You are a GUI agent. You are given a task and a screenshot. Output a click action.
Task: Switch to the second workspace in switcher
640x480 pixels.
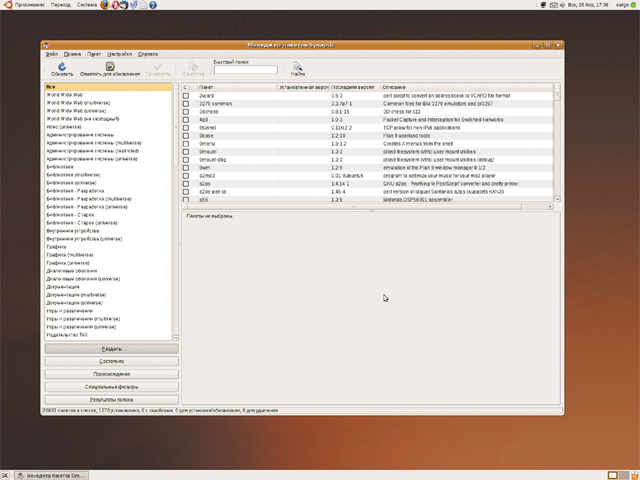[x=623, y=475]
